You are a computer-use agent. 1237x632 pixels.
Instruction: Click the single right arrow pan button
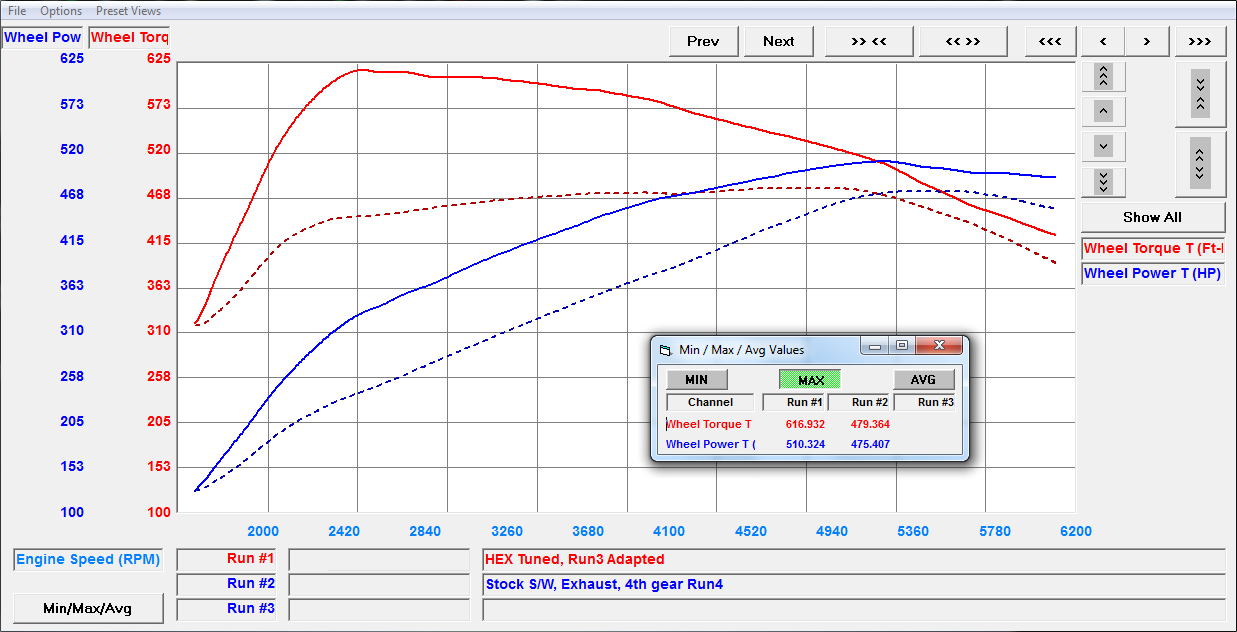tap(1147, 41)
